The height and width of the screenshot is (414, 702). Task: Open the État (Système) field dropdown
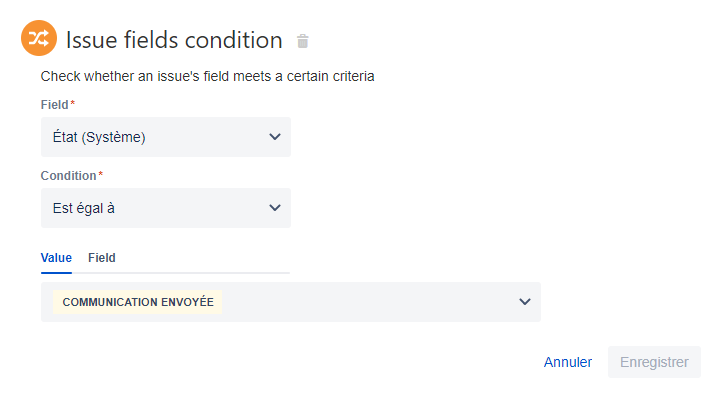(x=166, y=137)
